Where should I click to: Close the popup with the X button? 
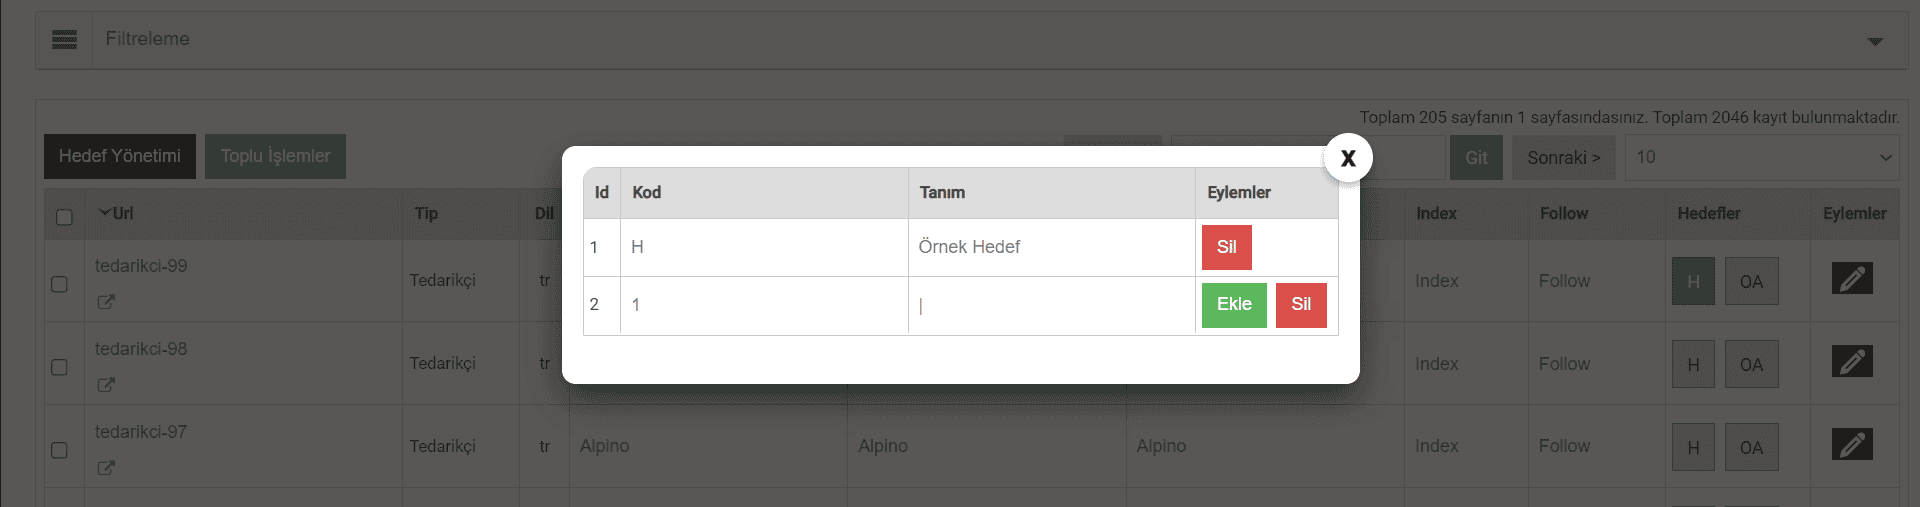point(1348,158)
